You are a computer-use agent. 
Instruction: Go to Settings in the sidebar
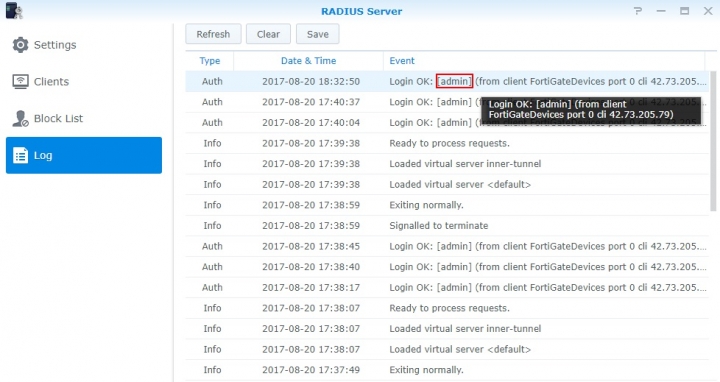(x=55, y=45)
